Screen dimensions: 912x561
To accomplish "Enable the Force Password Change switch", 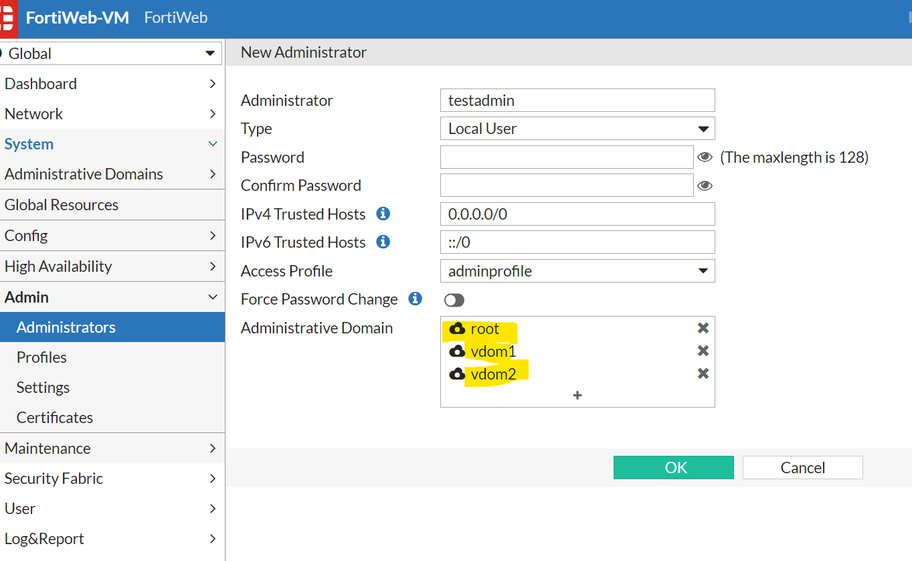I will pos(455,300).
